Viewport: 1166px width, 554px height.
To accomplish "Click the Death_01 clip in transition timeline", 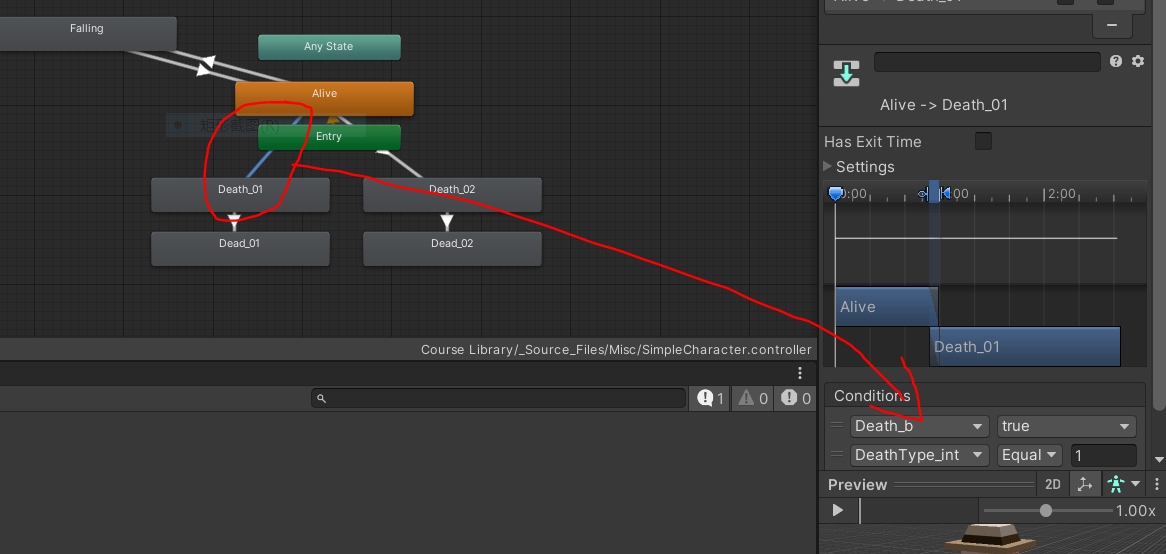I will [1025, 347].
